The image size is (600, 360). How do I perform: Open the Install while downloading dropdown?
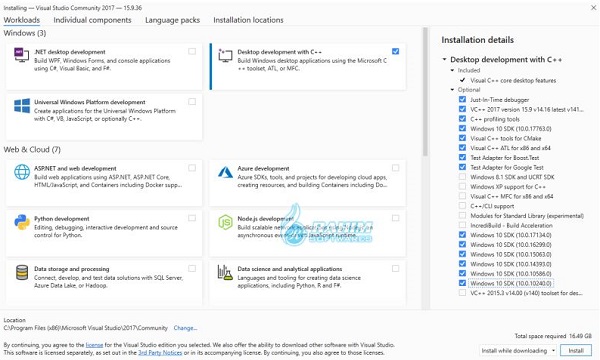point(518,350)
